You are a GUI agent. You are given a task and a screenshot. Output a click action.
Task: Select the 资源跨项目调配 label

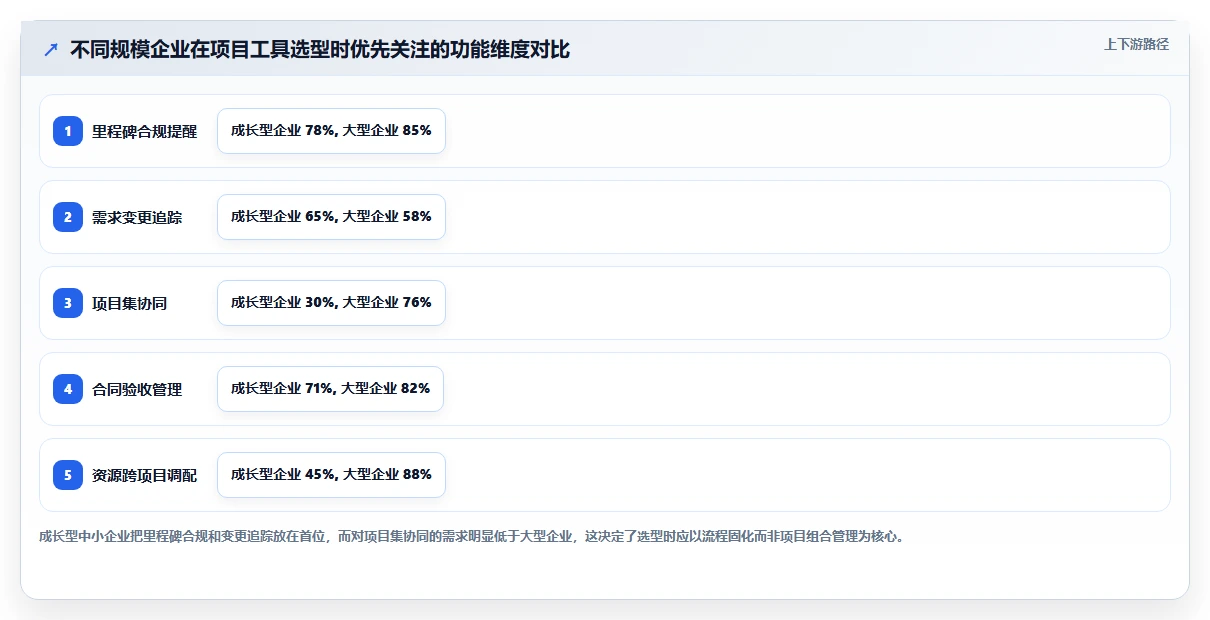(x=144, y=475)
